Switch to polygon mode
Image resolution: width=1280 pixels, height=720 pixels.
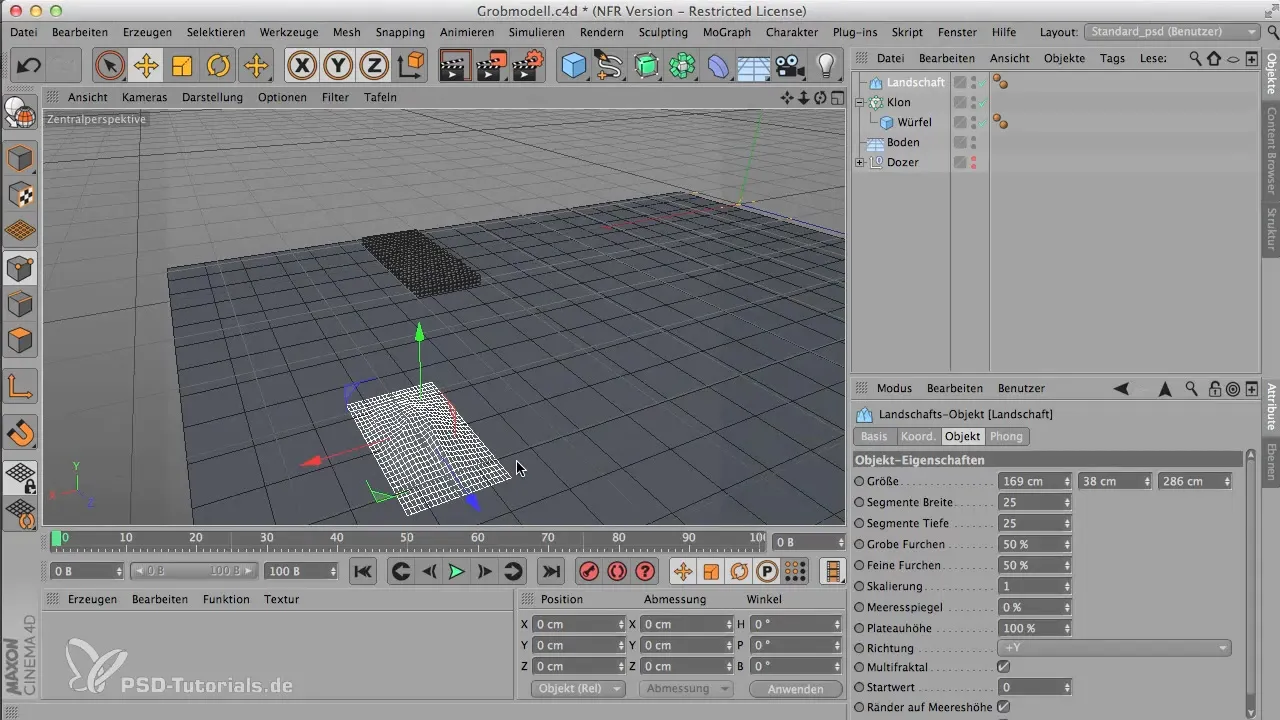pyautogui.click(x=20, y=341)
